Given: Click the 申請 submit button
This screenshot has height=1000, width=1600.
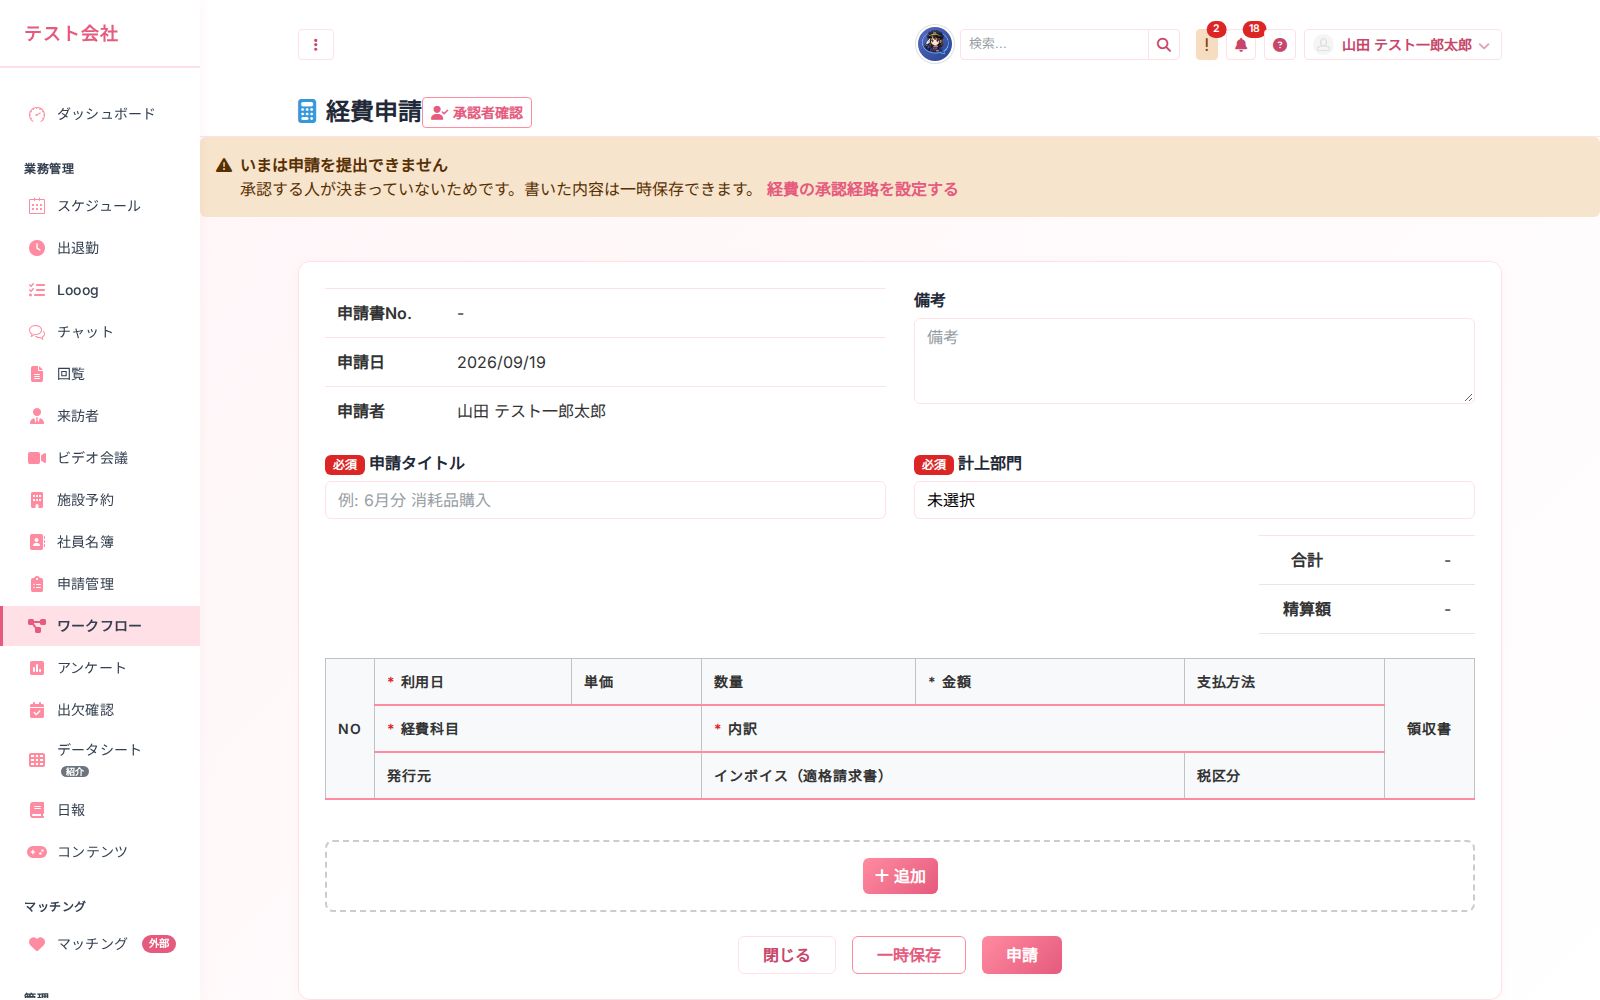Looking at the screenshot, I should [x=1022, y=955].
